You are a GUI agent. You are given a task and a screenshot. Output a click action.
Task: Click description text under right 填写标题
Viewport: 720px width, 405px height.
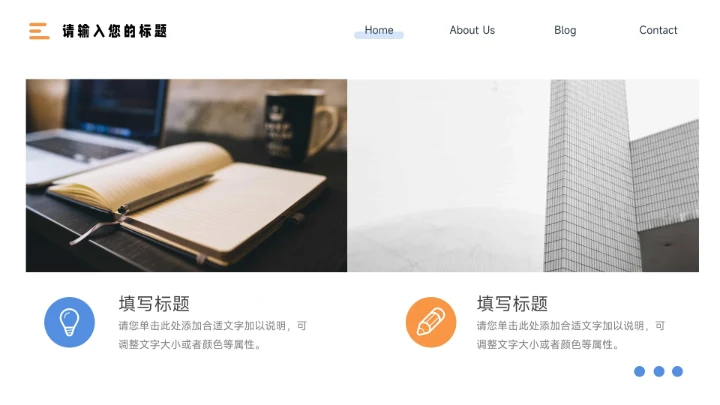pos(570,335)
